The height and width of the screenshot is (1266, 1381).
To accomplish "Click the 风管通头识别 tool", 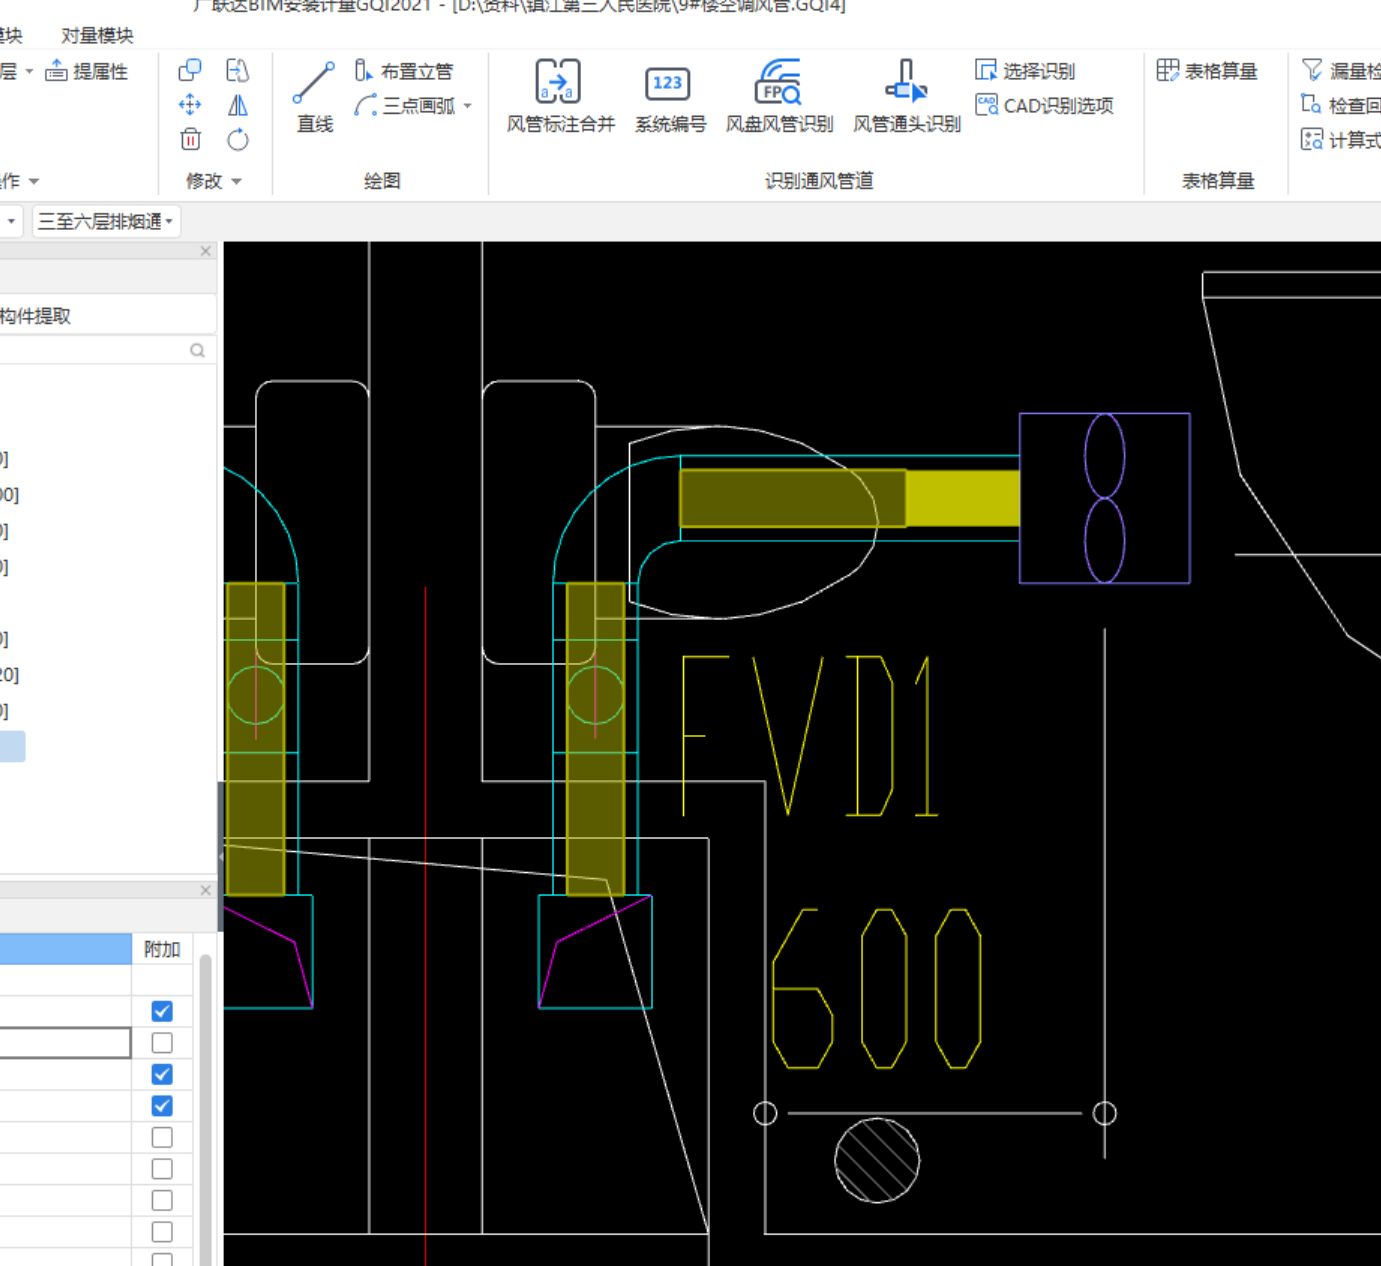I will coord(906,96).
